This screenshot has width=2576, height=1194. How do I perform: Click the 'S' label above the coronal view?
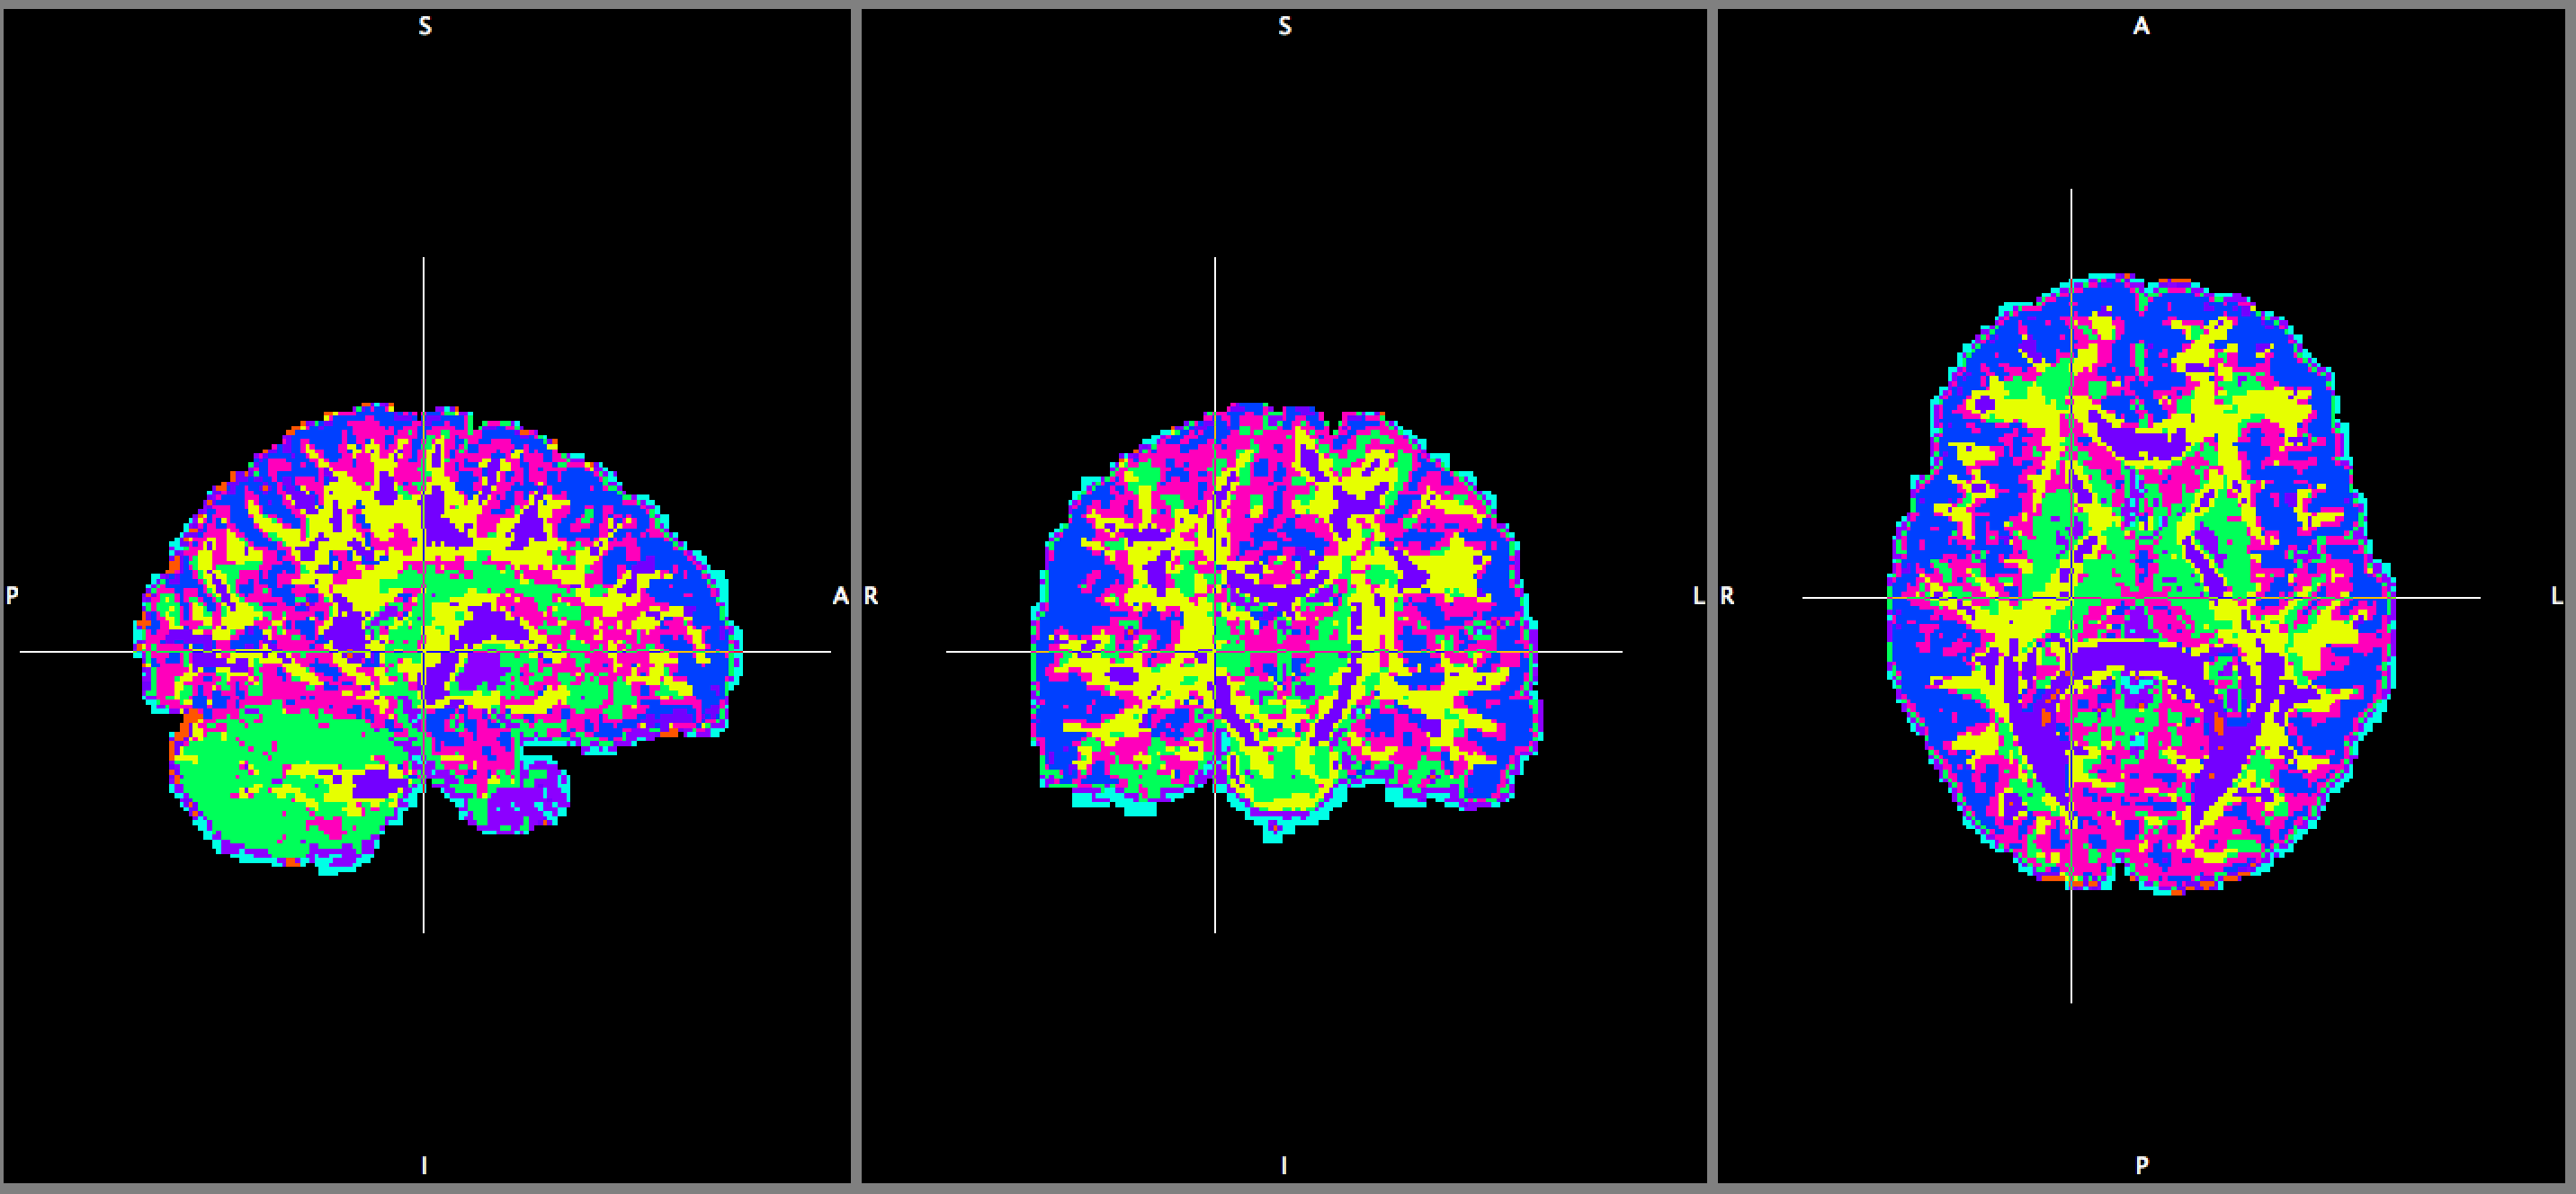[1285, 27]
